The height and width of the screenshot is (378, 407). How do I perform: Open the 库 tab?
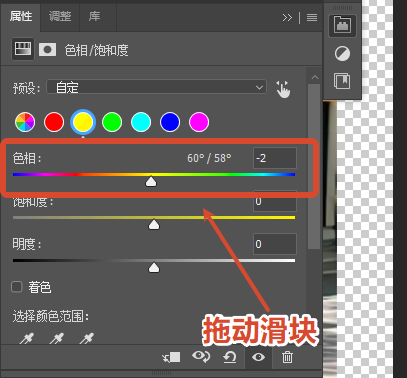95,16
